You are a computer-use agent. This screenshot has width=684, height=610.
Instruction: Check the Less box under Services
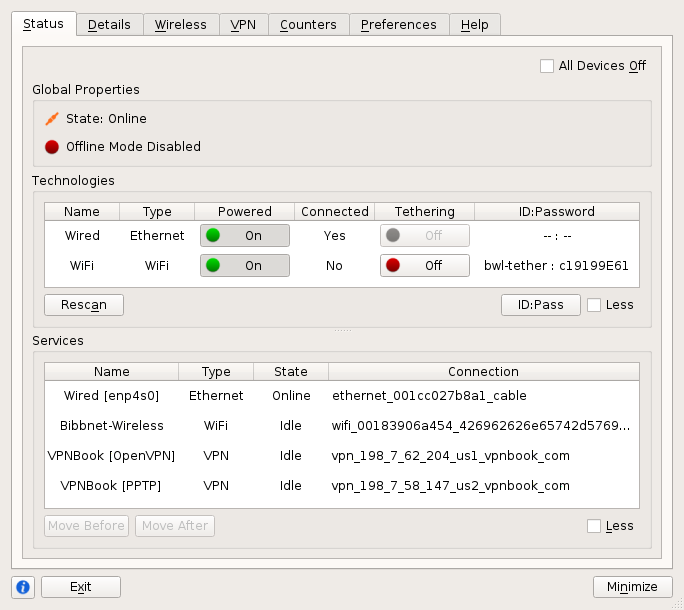pos(594,526)
